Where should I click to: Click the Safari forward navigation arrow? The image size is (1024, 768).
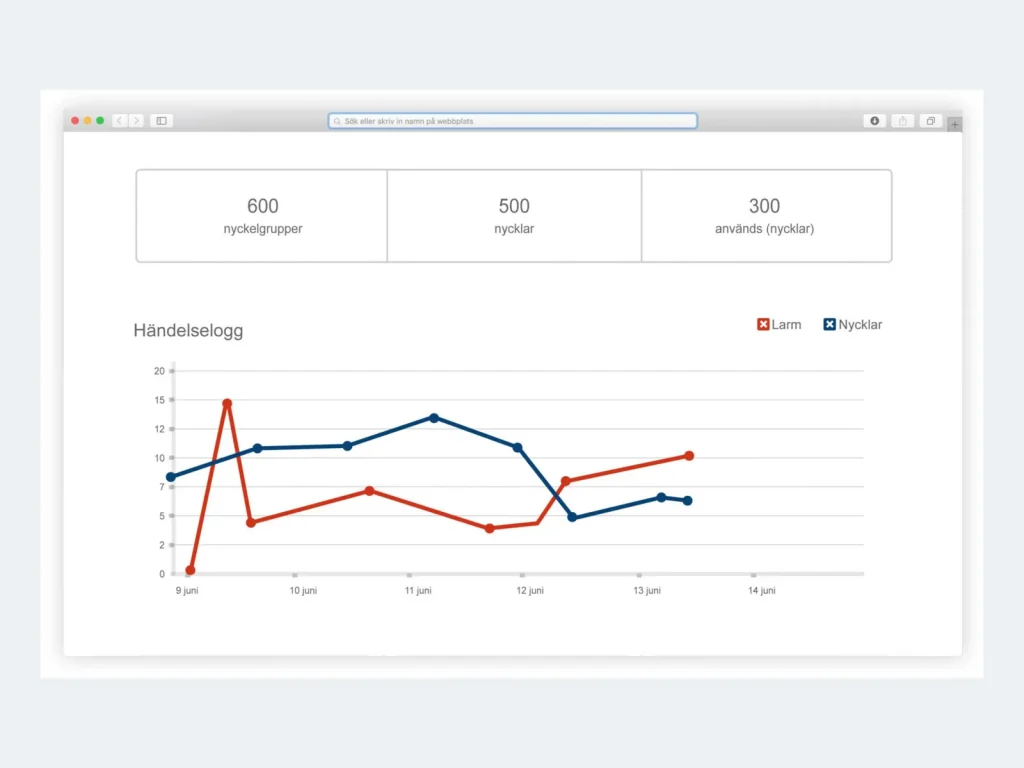click(x=136, y=121)
